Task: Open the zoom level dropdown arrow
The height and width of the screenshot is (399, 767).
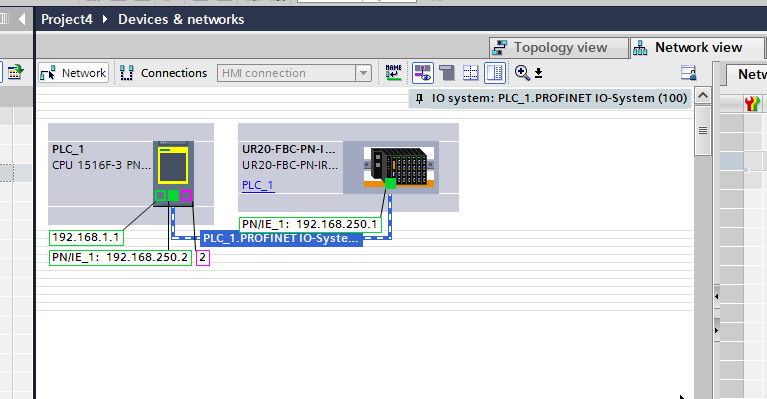Action: pos(539,73)
